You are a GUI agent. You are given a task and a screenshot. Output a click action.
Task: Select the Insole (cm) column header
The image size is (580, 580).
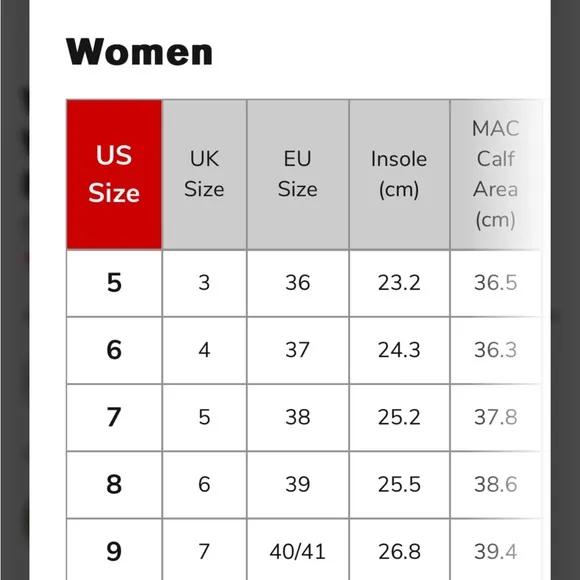click(399, 175)
